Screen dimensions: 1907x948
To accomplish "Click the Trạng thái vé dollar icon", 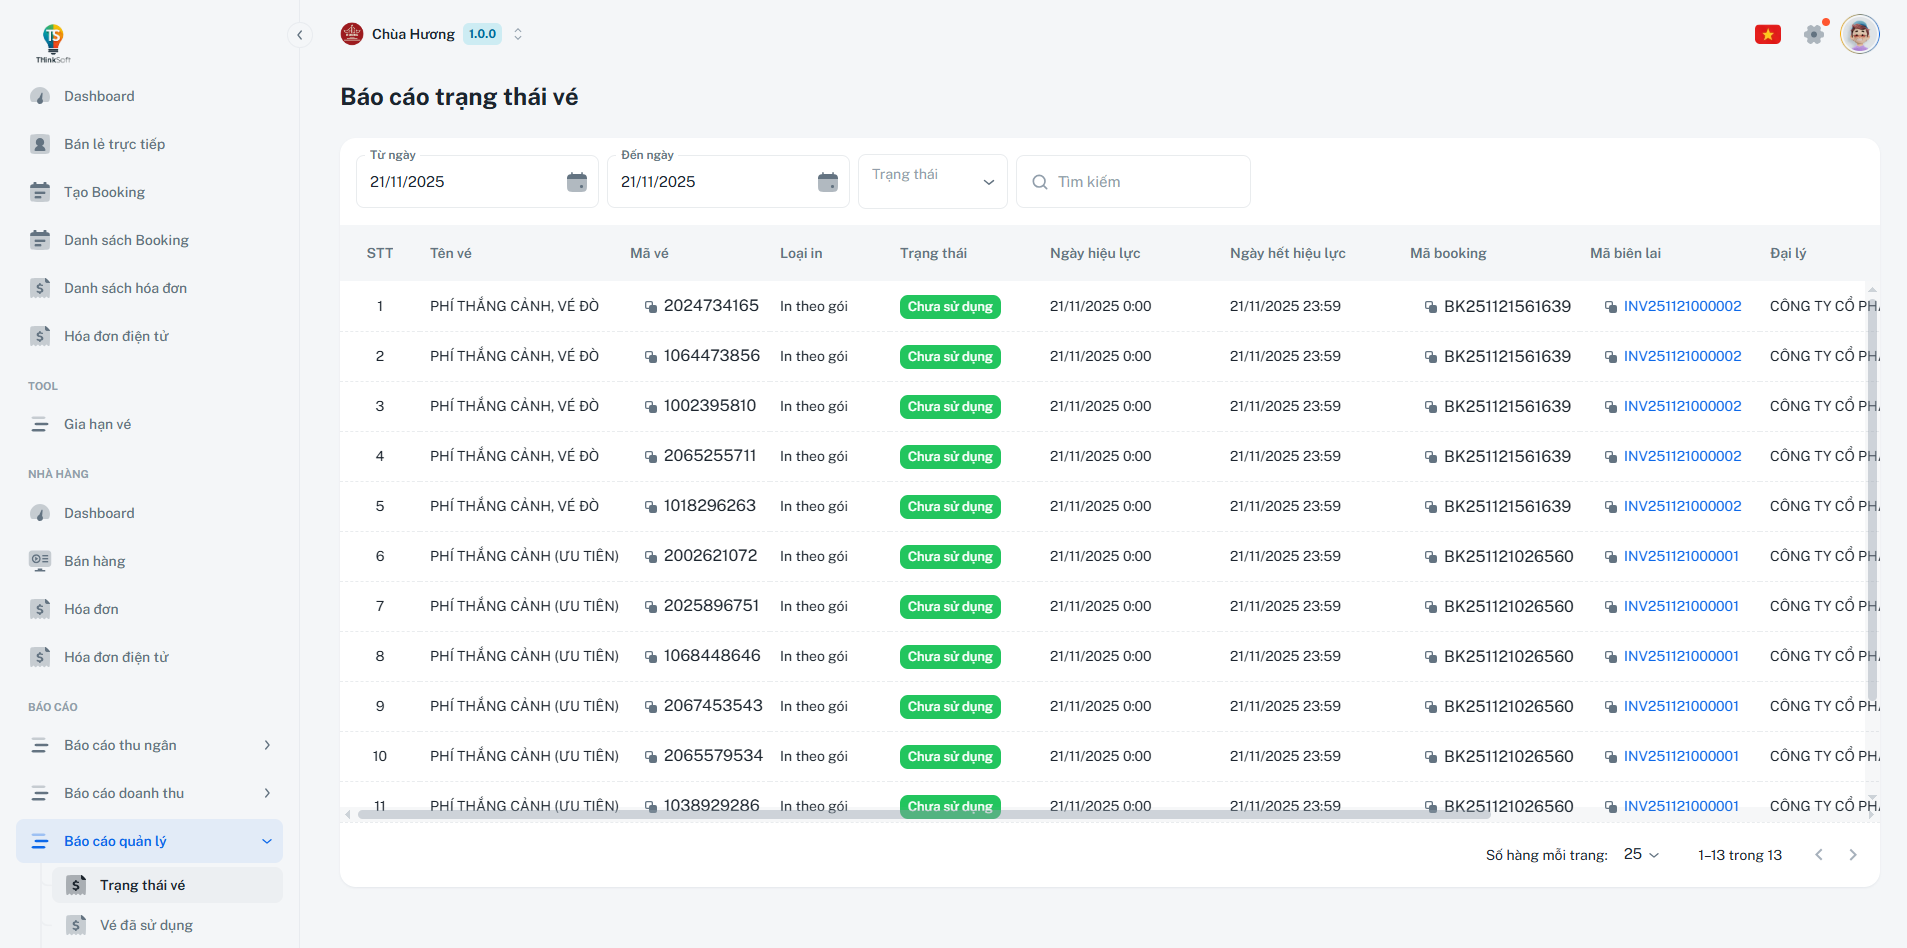I will [77, 884].
